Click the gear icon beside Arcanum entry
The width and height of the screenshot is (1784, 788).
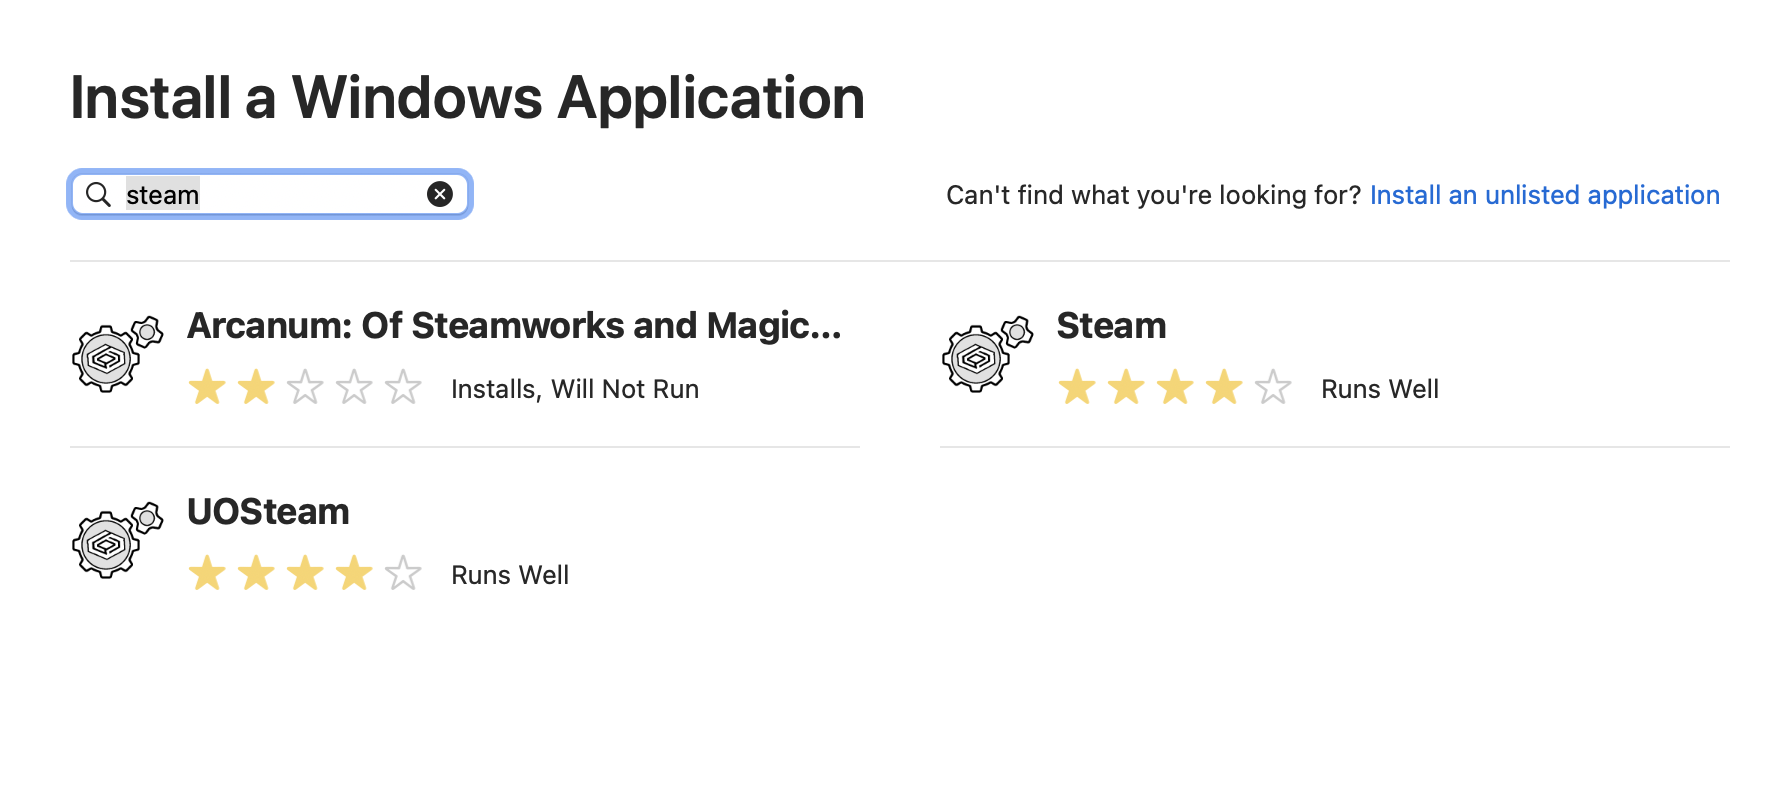[117, 355]
